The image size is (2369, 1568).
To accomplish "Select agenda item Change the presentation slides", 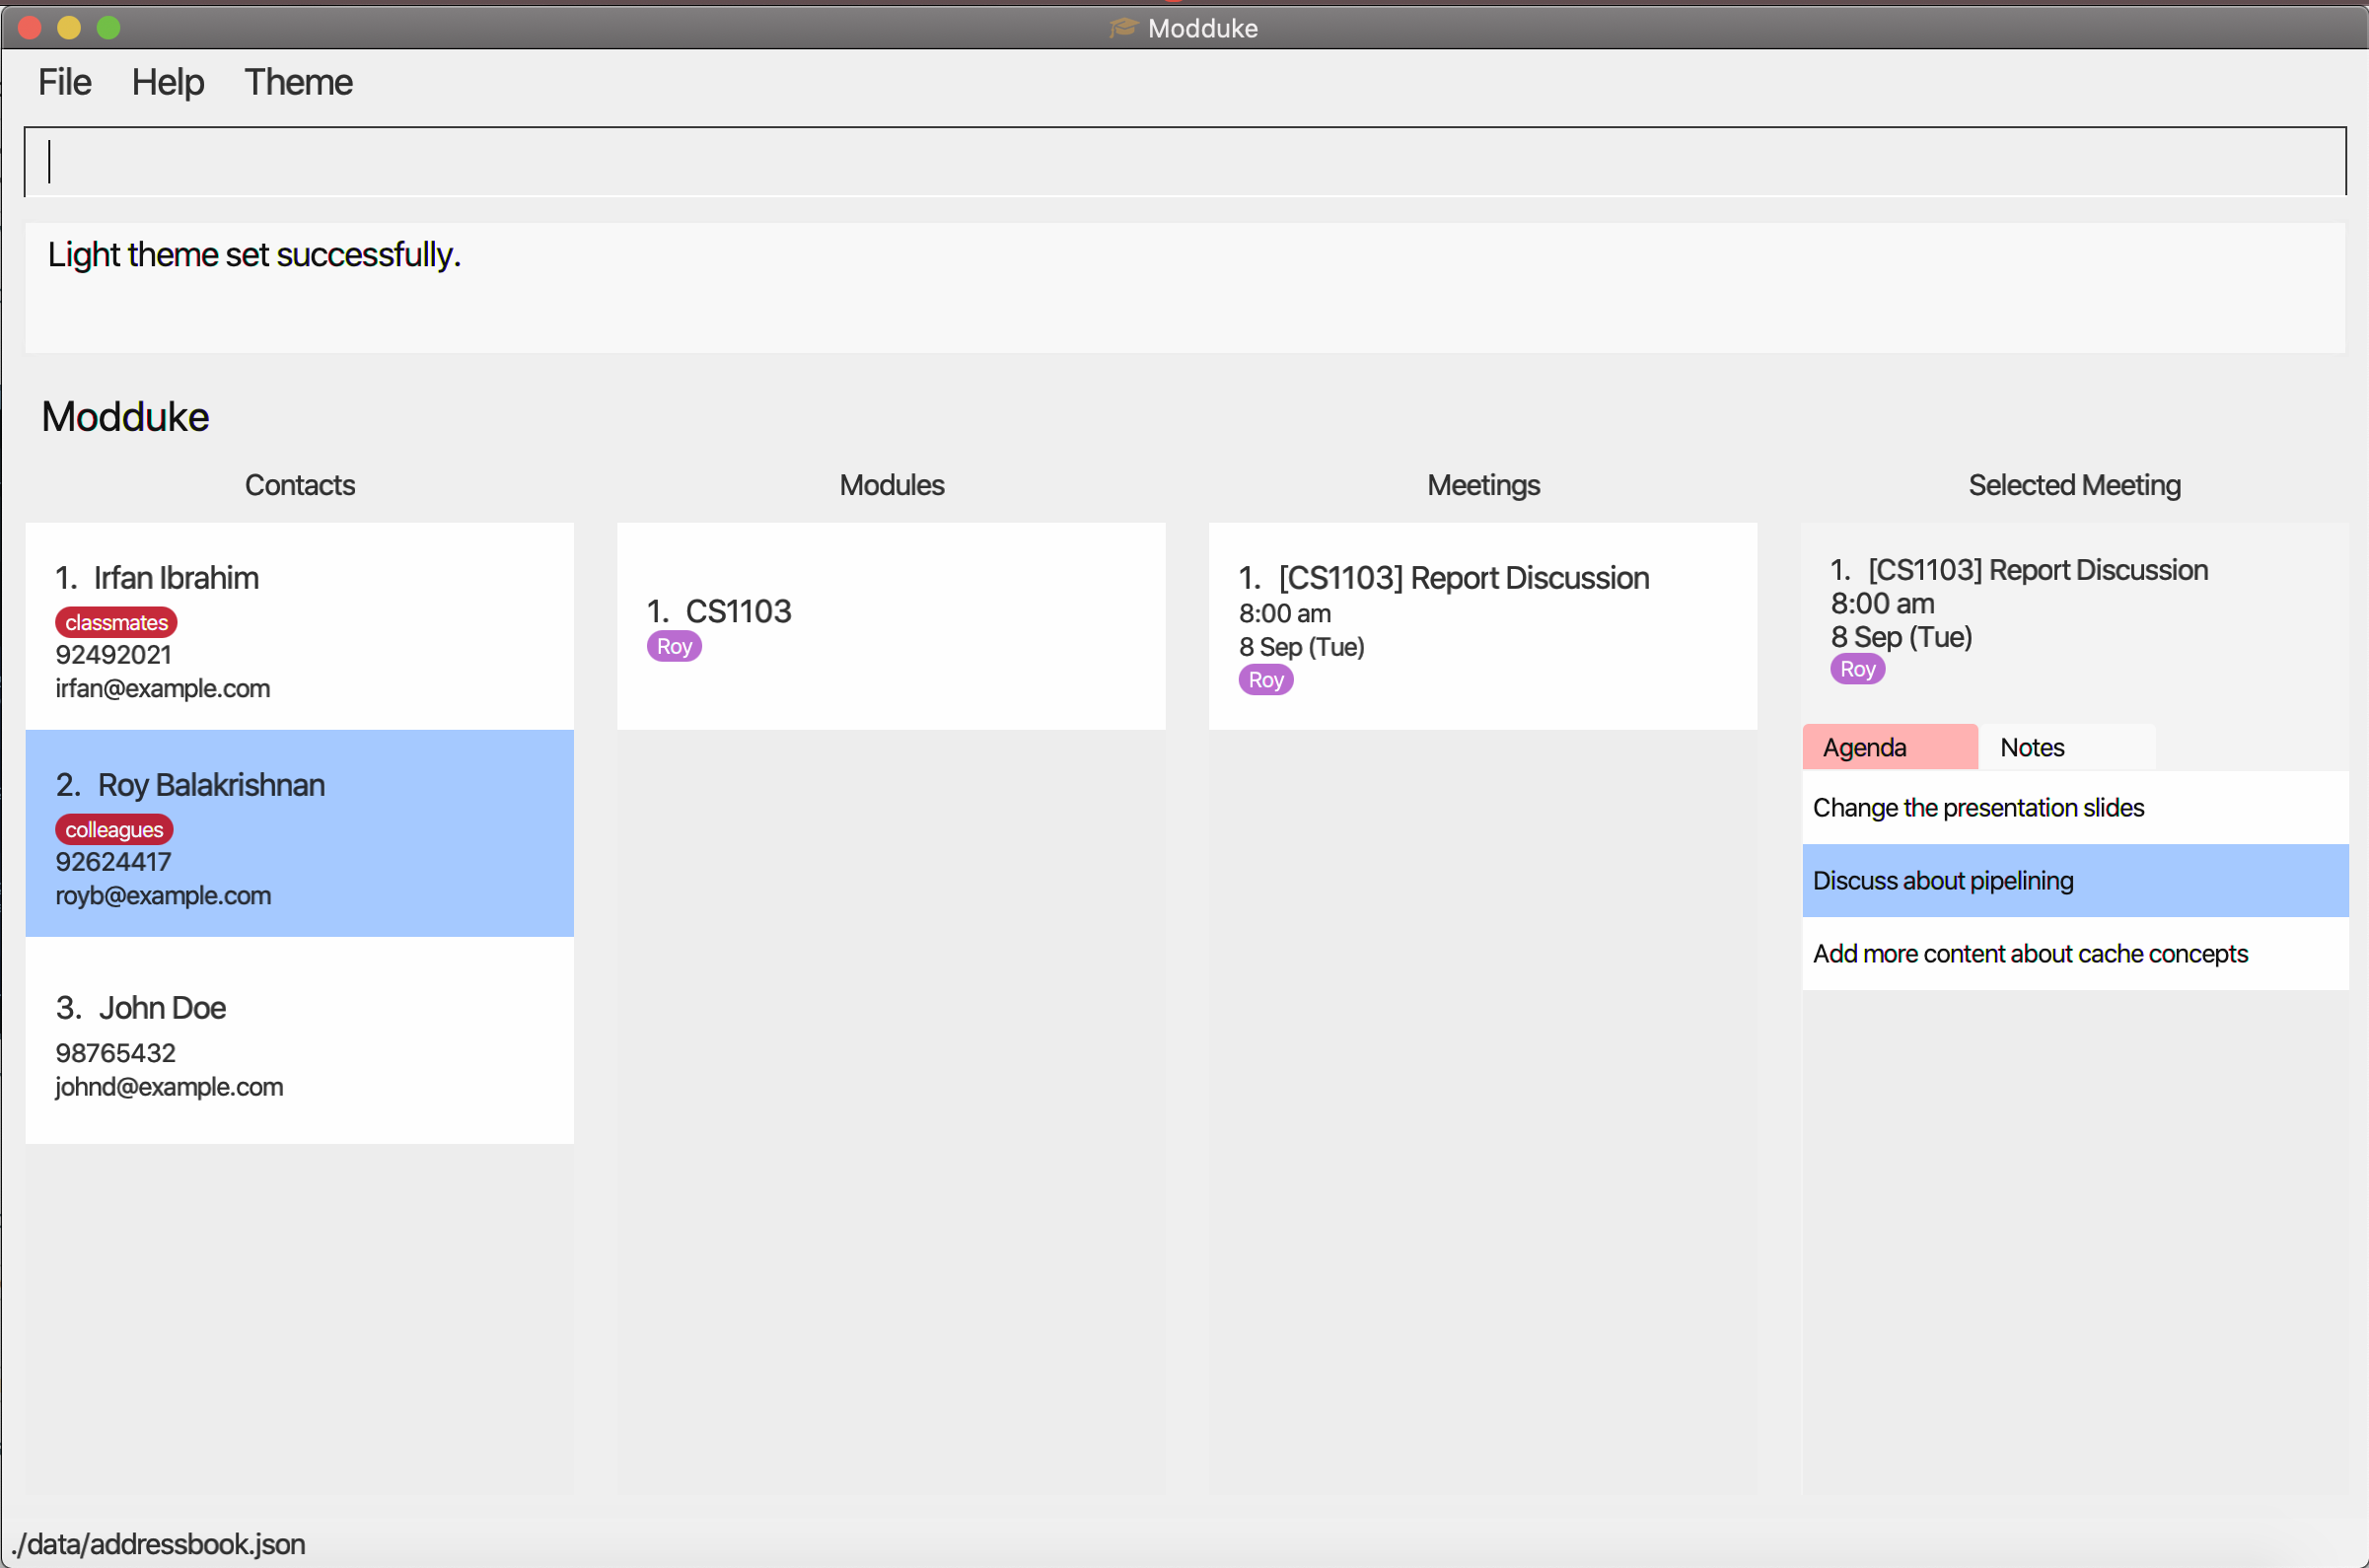I will click(x=2074, y=807).
